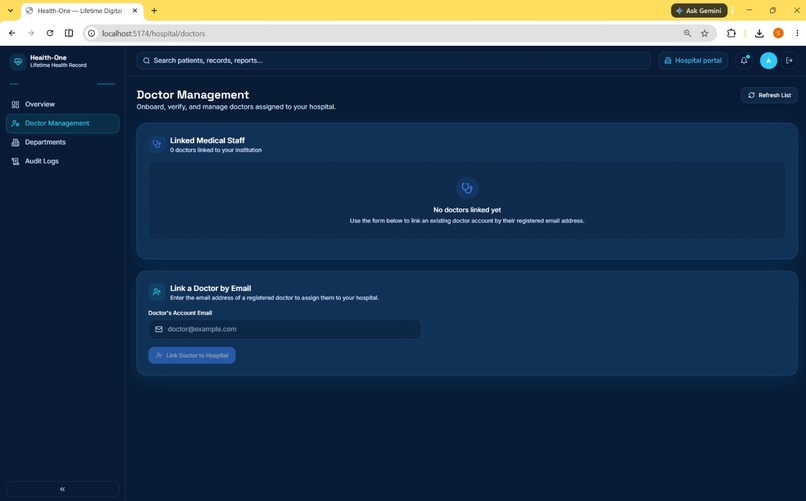Click the Link Doctor to Hospital button
The height and width of the screenshot is (501, 806).
[x=192, y=356]
